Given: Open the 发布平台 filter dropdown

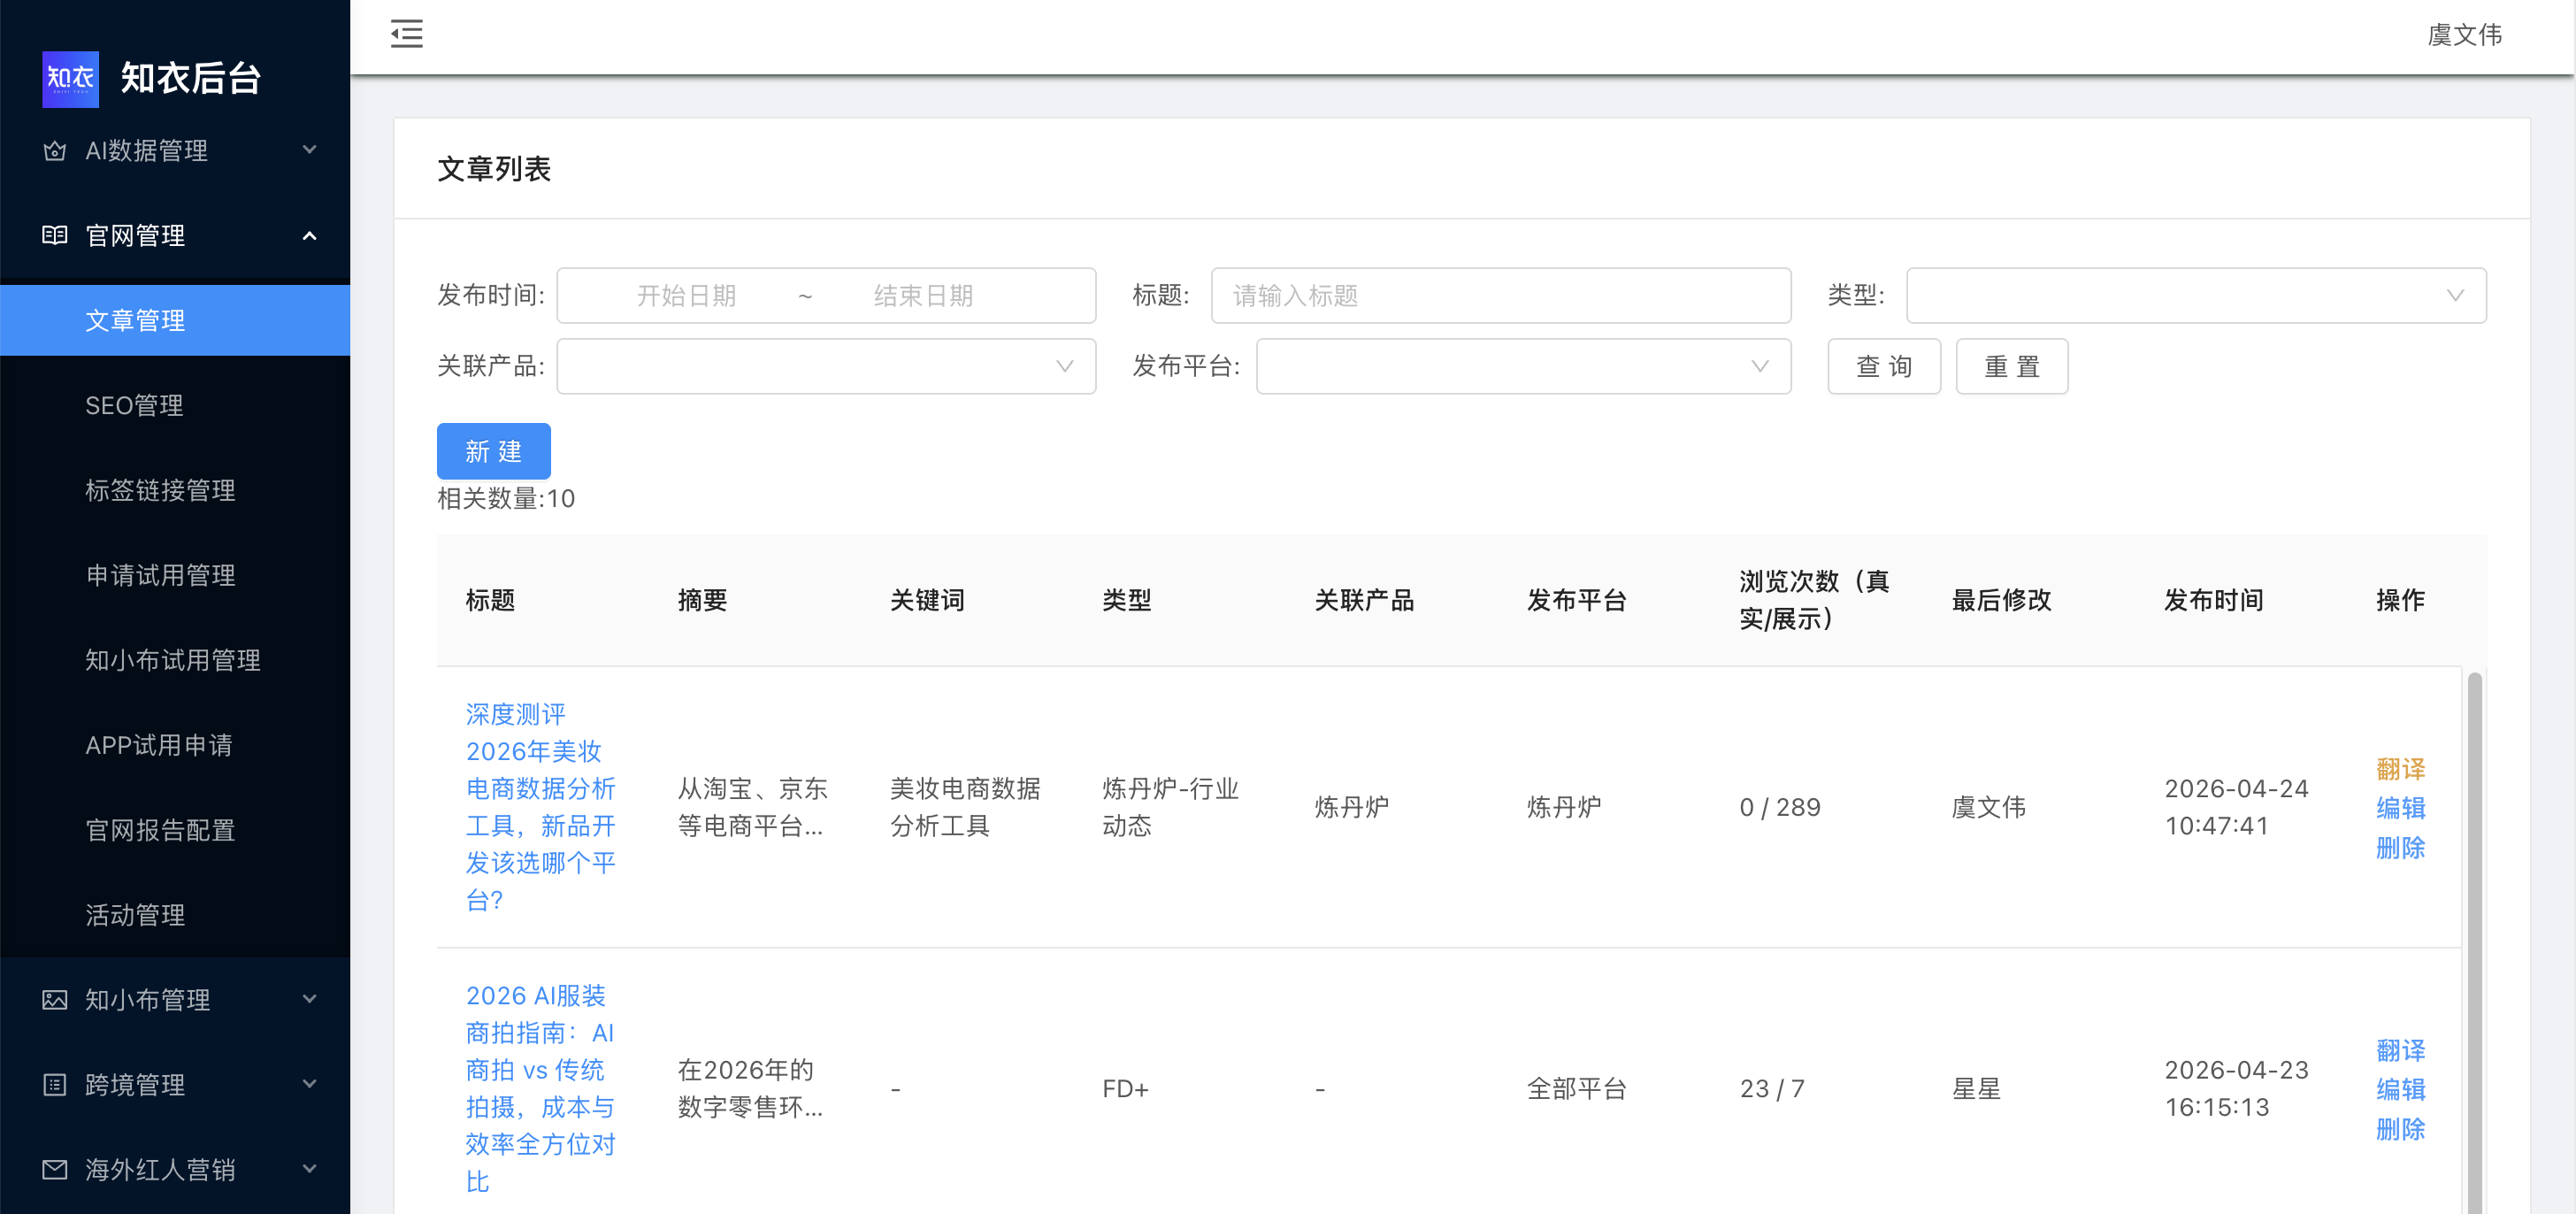Looking at the screenshot, I should click(x=1522, y=366).
